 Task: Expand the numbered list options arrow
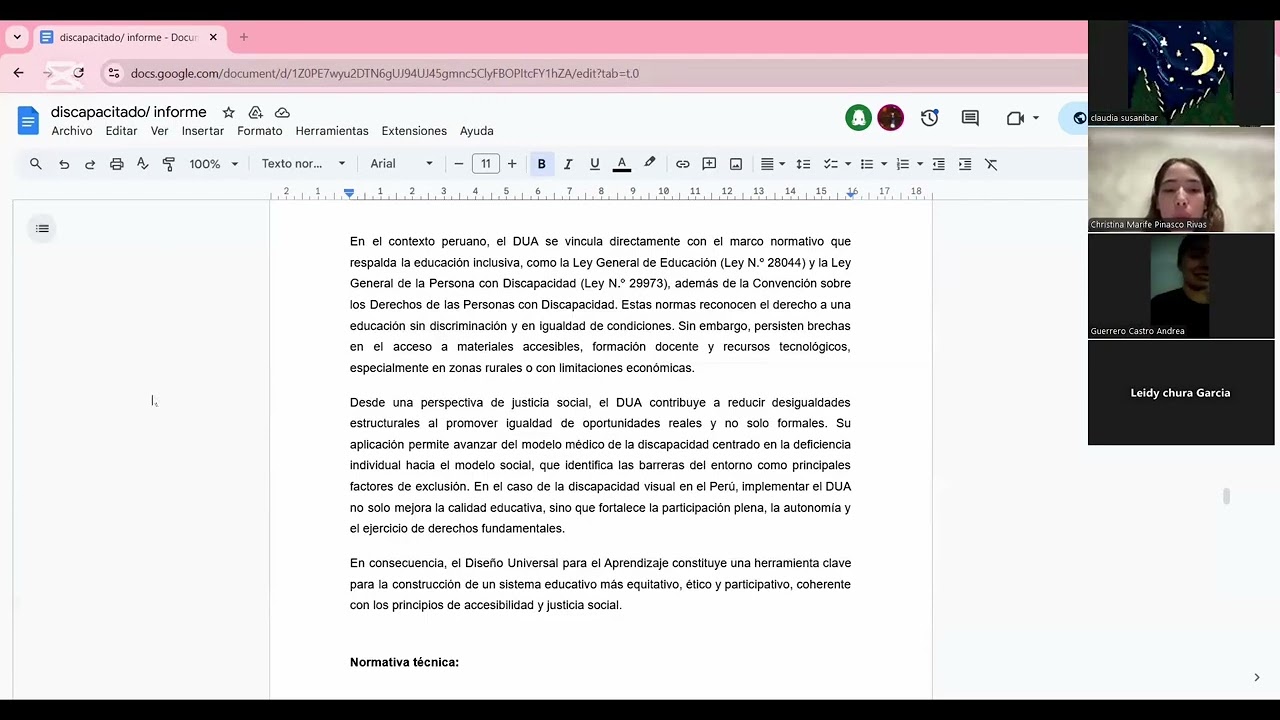point(920,164)
